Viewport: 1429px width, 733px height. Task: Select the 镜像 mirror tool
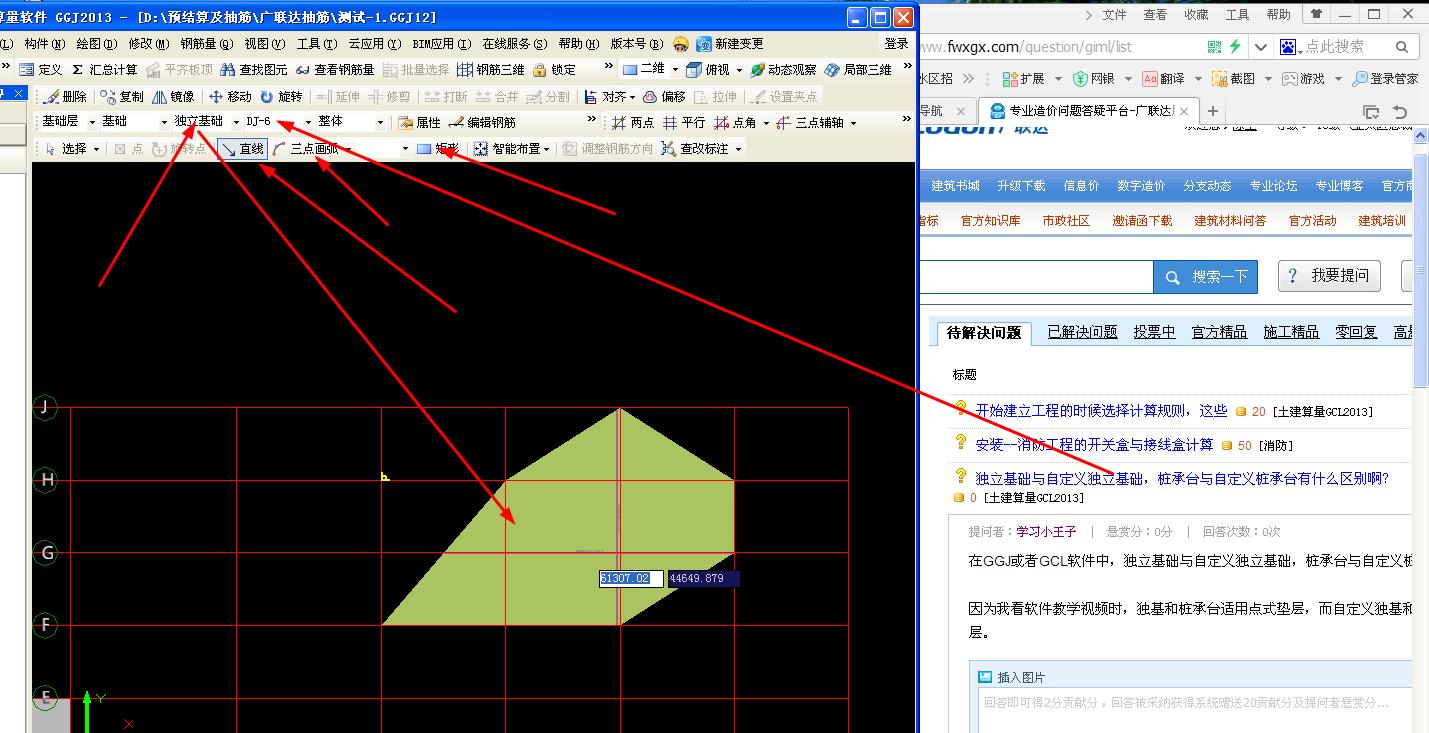pos(174,97)
